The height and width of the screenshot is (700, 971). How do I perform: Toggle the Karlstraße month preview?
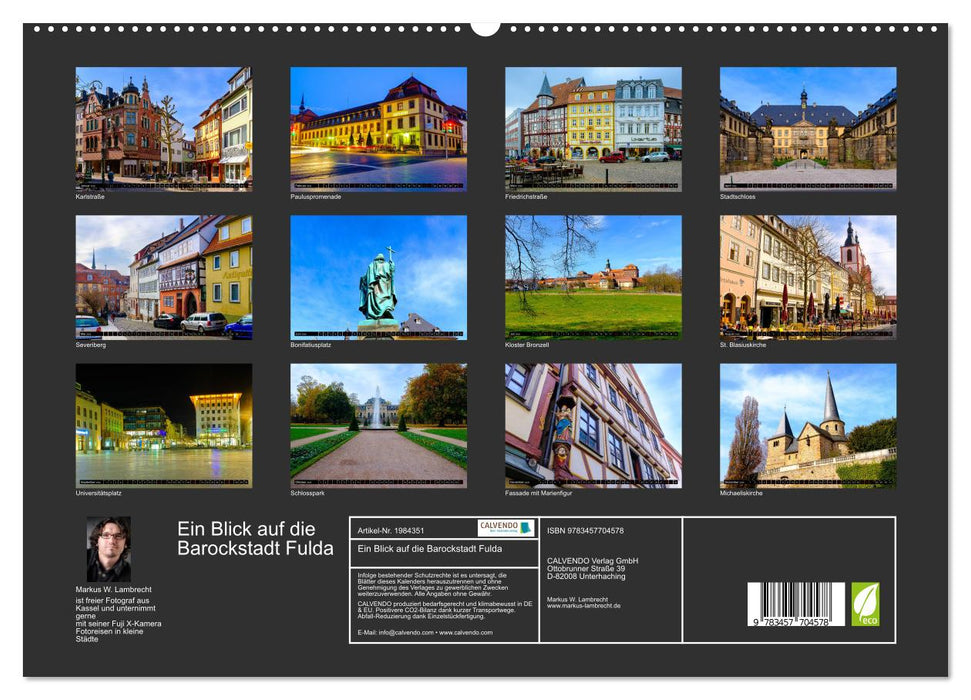166,128
